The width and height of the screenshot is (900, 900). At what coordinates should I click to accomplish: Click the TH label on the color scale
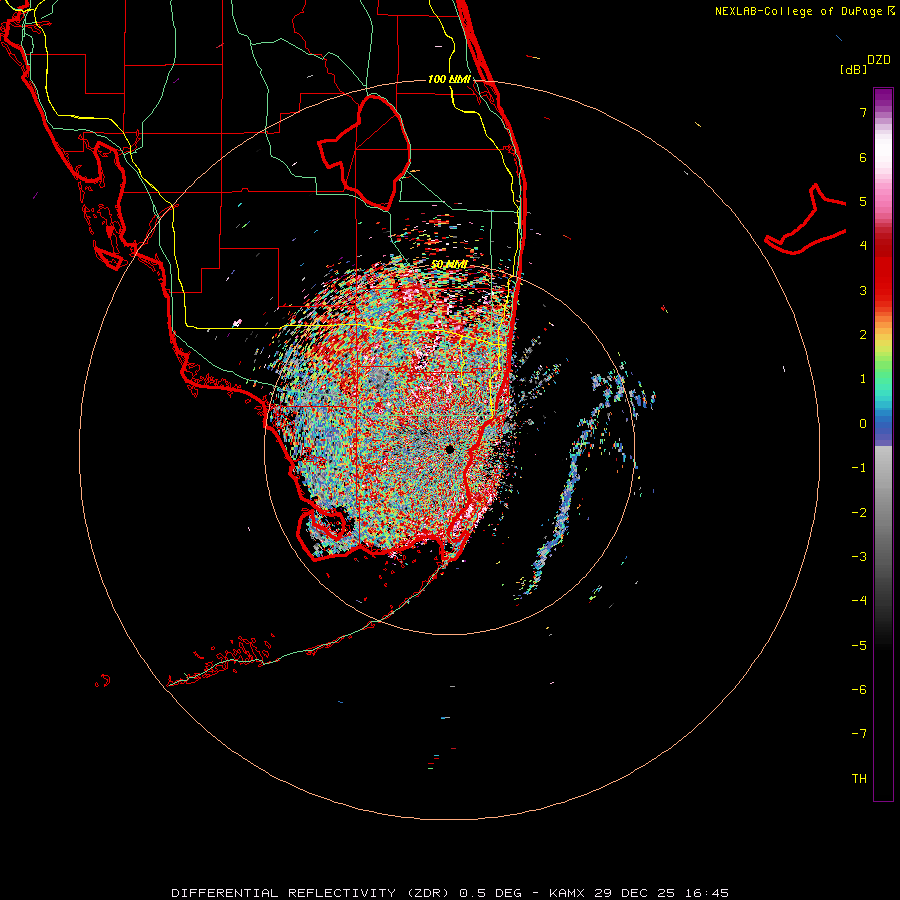point(859,779)
